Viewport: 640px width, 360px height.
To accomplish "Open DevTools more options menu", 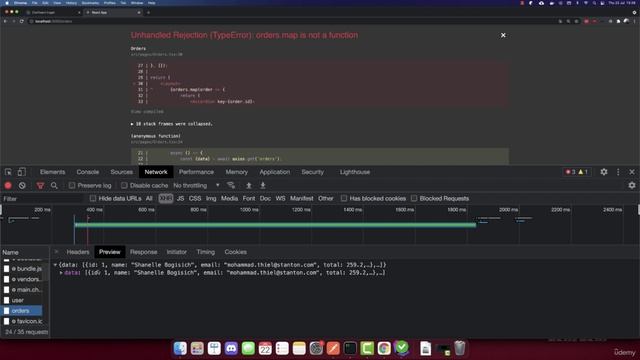I will 618,172.
